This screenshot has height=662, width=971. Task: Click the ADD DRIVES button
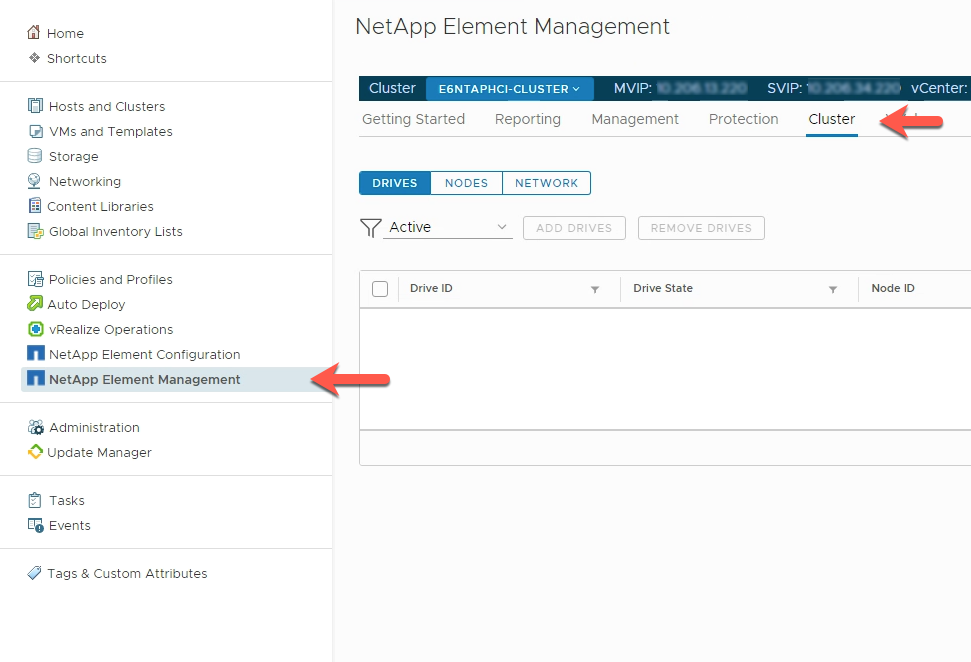pyautogui.click(x=574, y=228)
